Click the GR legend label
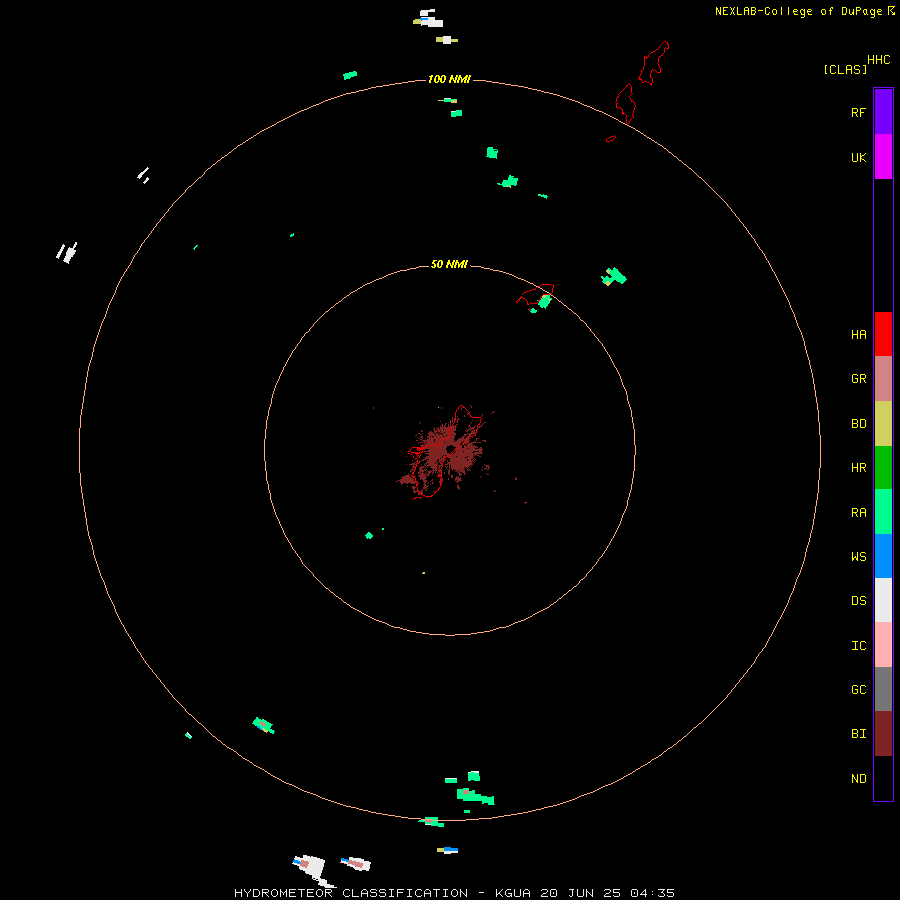Image resolution: width=900 pixels, height=900 pixels. coord(858,379)
